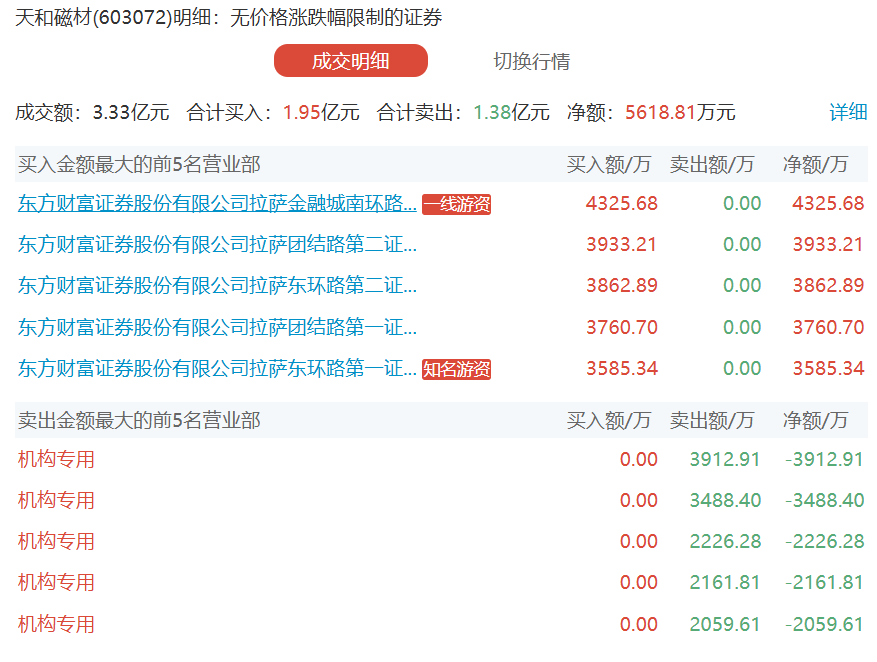Click the sell amount 2226.28
The height and width of the screenshot is (662, 877).
[725, 541]
